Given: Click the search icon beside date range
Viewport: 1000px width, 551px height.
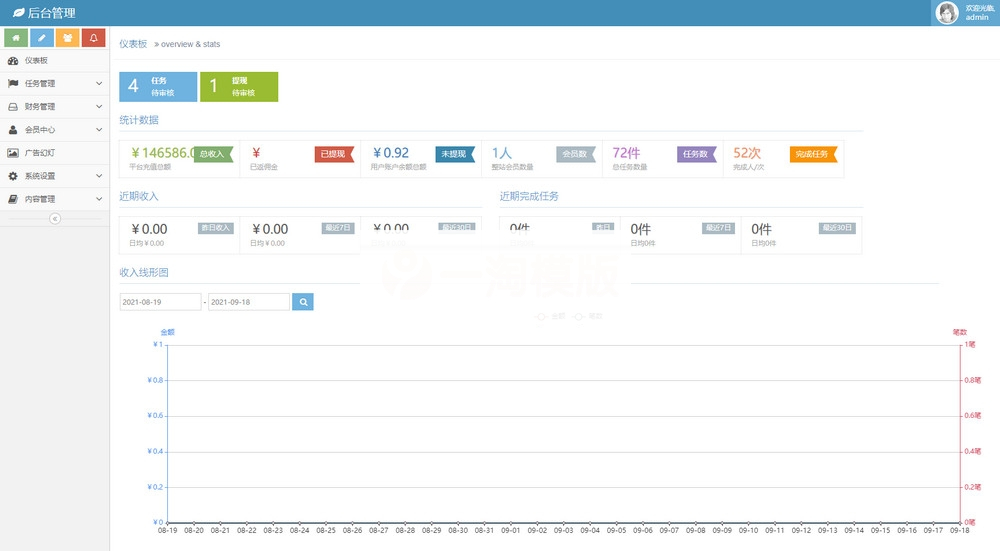Looking at the screenshot, I should [303, 301].
